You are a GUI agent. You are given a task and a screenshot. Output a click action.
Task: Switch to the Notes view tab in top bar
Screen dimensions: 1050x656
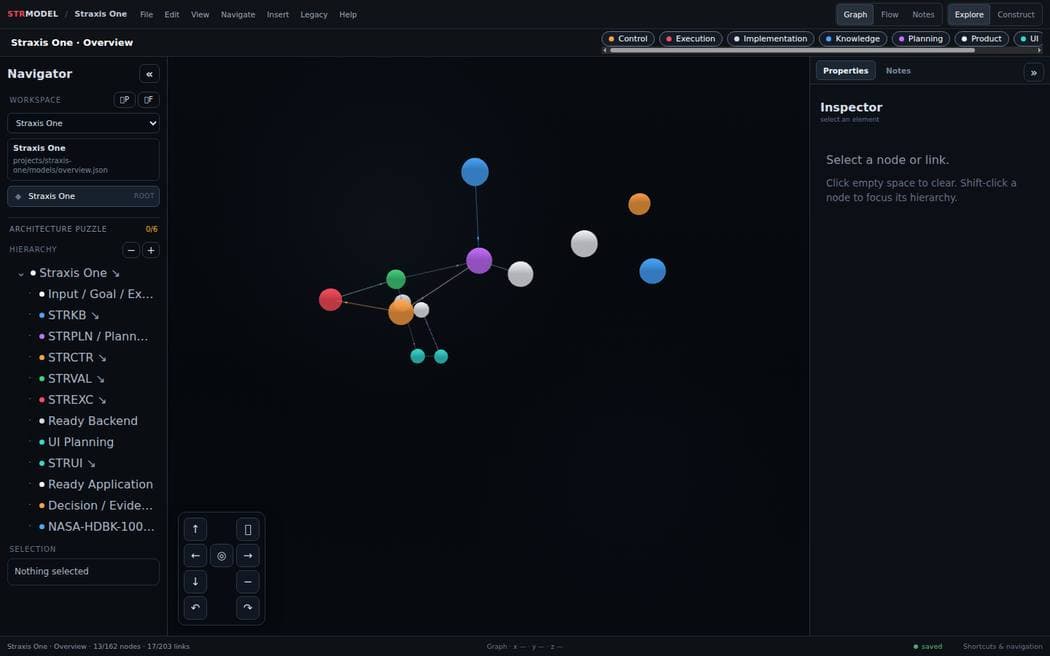click(x=923, y=14)
